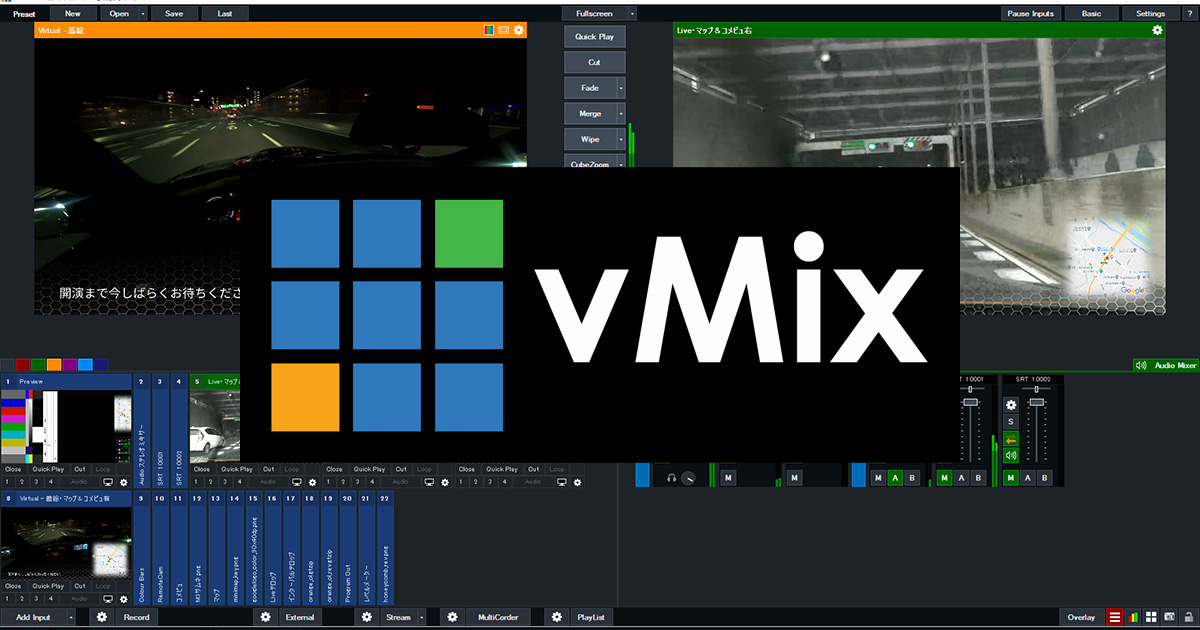Toggle mute M button on SRT 10002 channel
1200x630 pixels.
pyautogui.click(x=1011, y=478)
